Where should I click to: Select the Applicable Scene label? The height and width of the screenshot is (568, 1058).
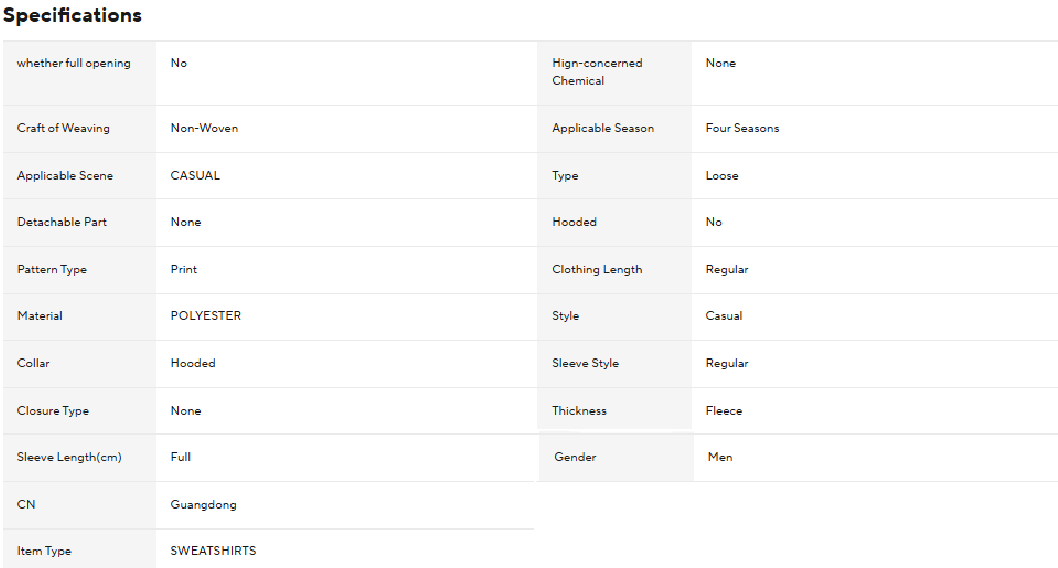(65, 176)
